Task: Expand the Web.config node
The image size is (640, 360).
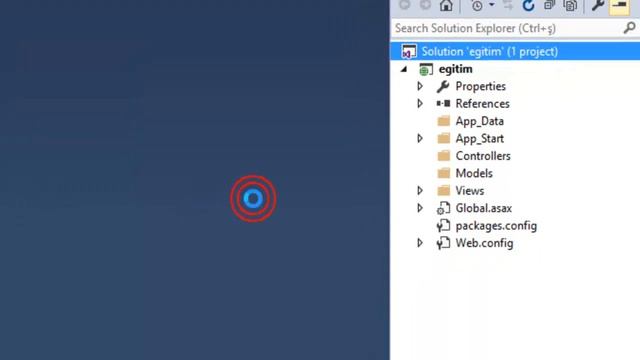Action: coord(420,243)
